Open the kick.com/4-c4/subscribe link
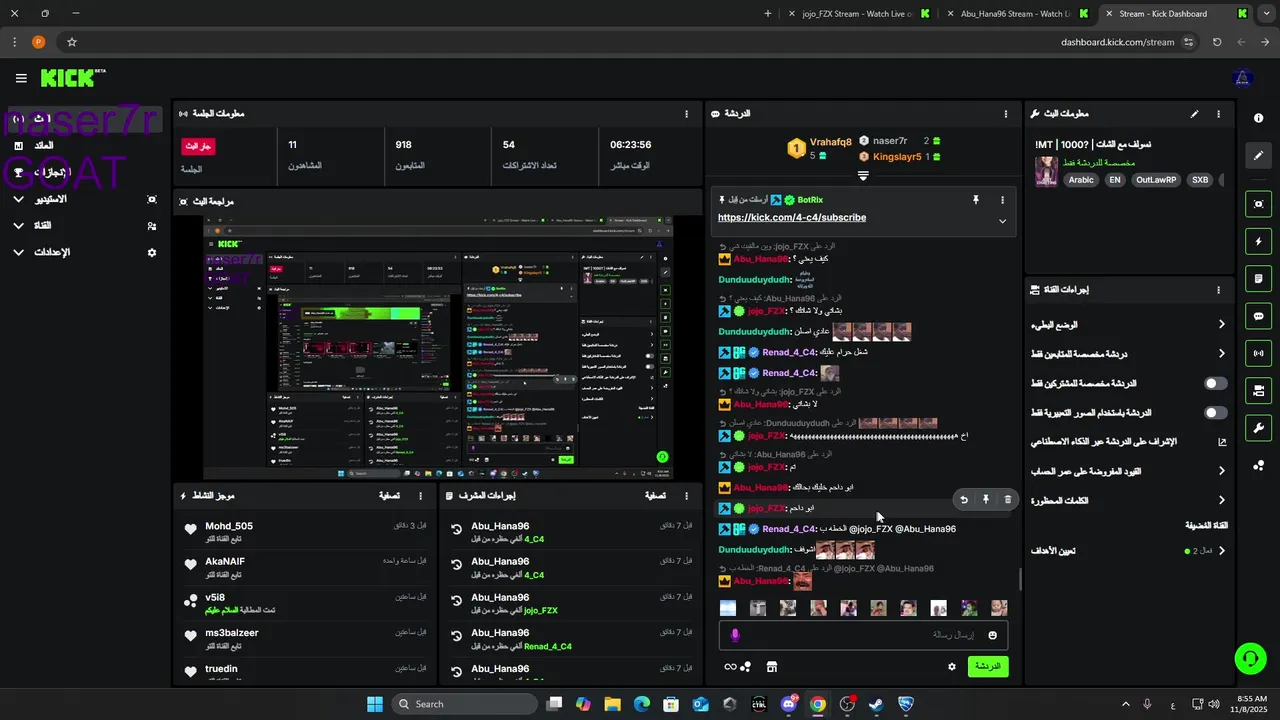The height and width of the screenshot is (720, 1280). (x=792, y=218)
